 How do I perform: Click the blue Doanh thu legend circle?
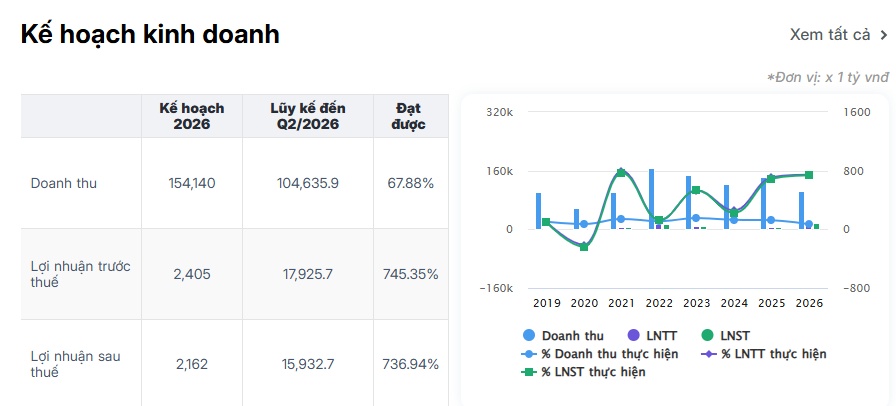pyautogui.click(x=530, y=336)
